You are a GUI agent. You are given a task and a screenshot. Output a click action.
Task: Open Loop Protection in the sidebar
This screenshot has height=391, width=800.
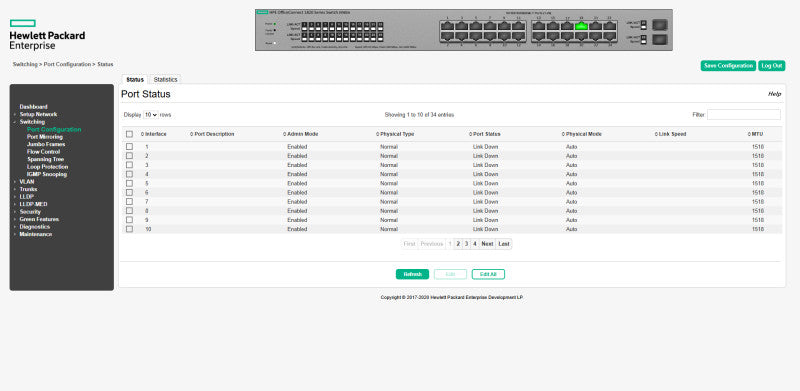[x=47, y=167]
